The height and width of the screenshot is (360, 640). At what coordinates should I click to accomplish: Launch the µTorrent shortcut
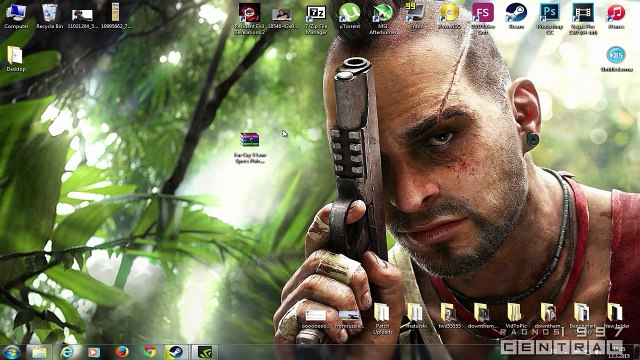tap(349, 16)
